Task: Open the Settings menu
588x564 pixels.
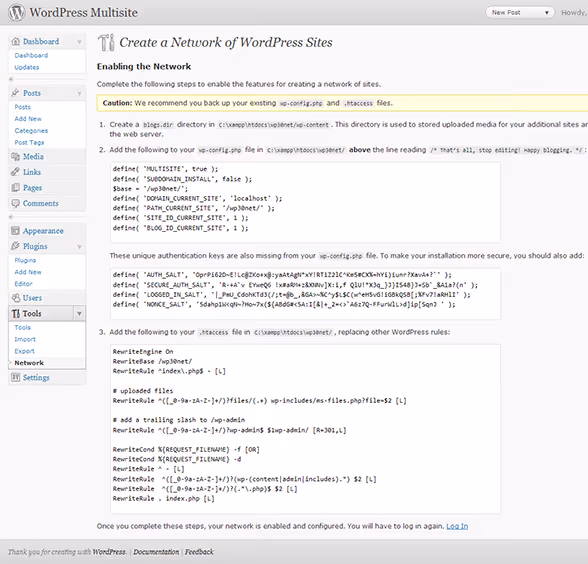Action: pyautogui.click(x=36, y=378)
